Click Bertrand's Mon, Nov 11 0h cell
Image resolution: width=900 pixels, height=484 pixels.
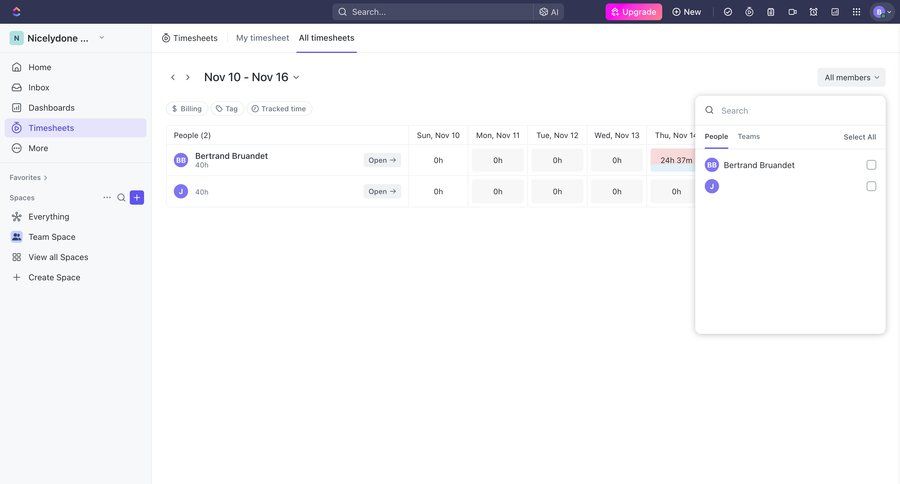(x=498, y=160)
